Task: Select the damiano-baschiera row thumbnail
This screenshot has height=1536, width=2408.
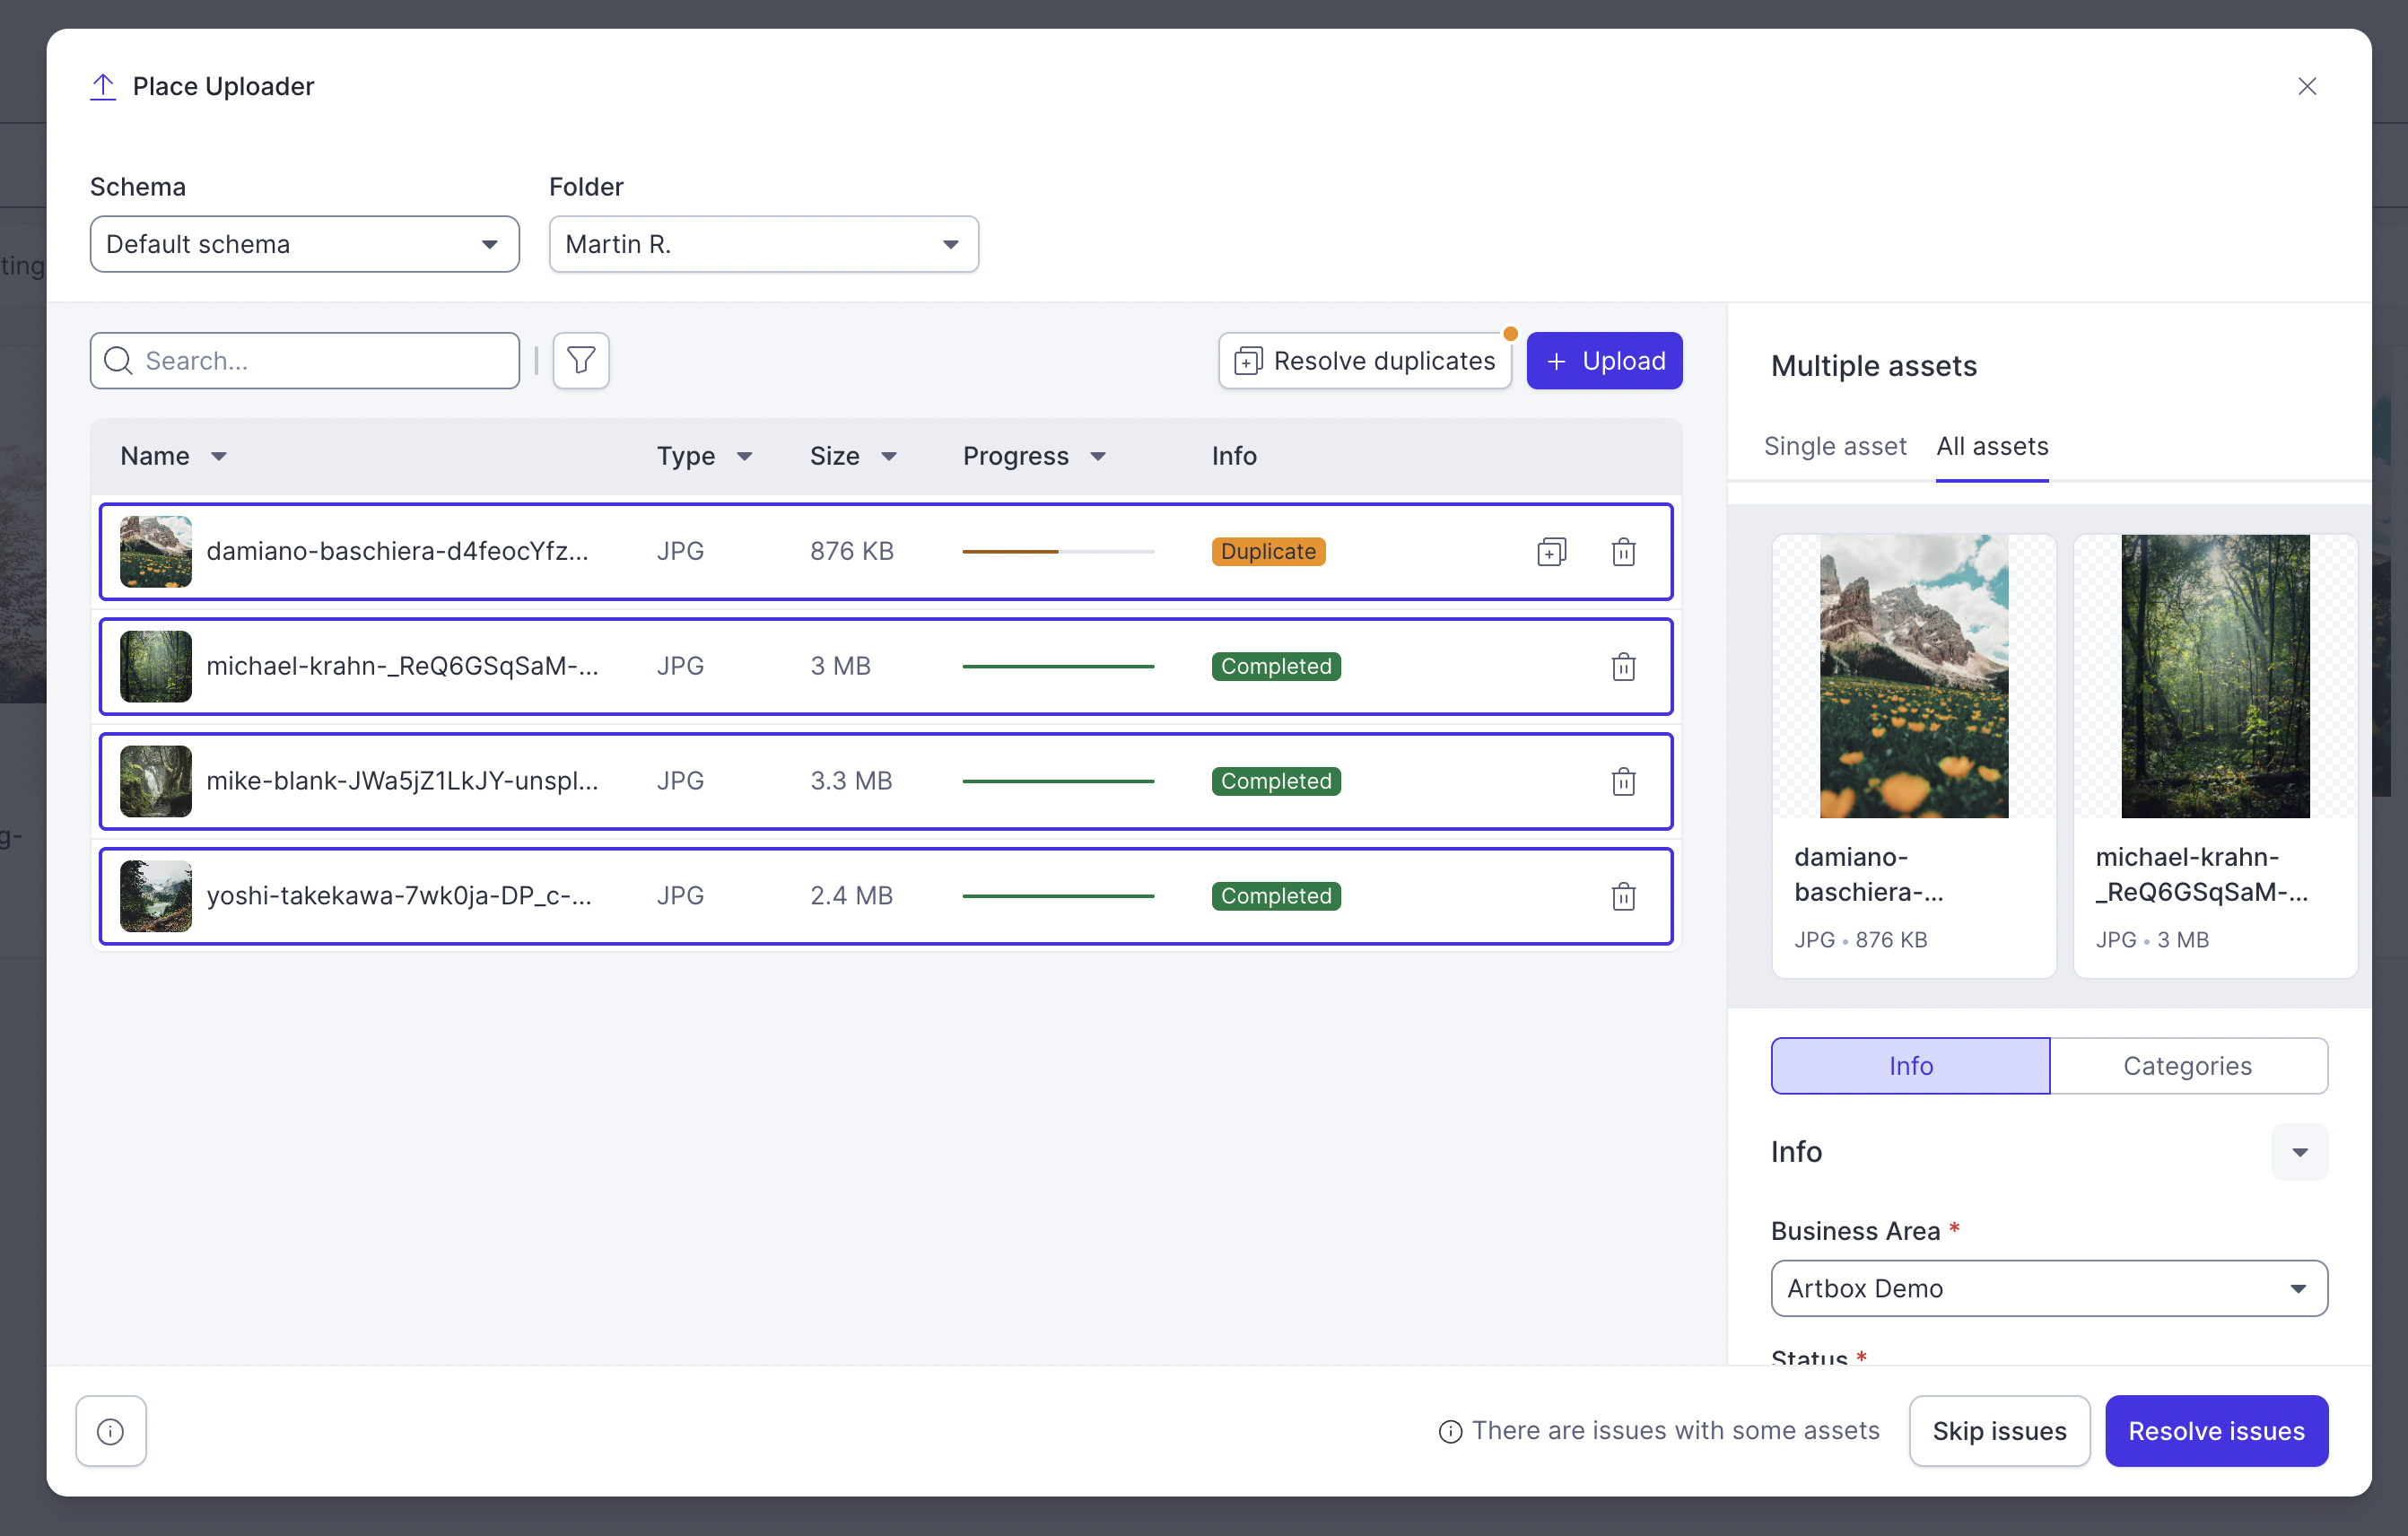Action: pyautogui.click(x=156, y=551)
